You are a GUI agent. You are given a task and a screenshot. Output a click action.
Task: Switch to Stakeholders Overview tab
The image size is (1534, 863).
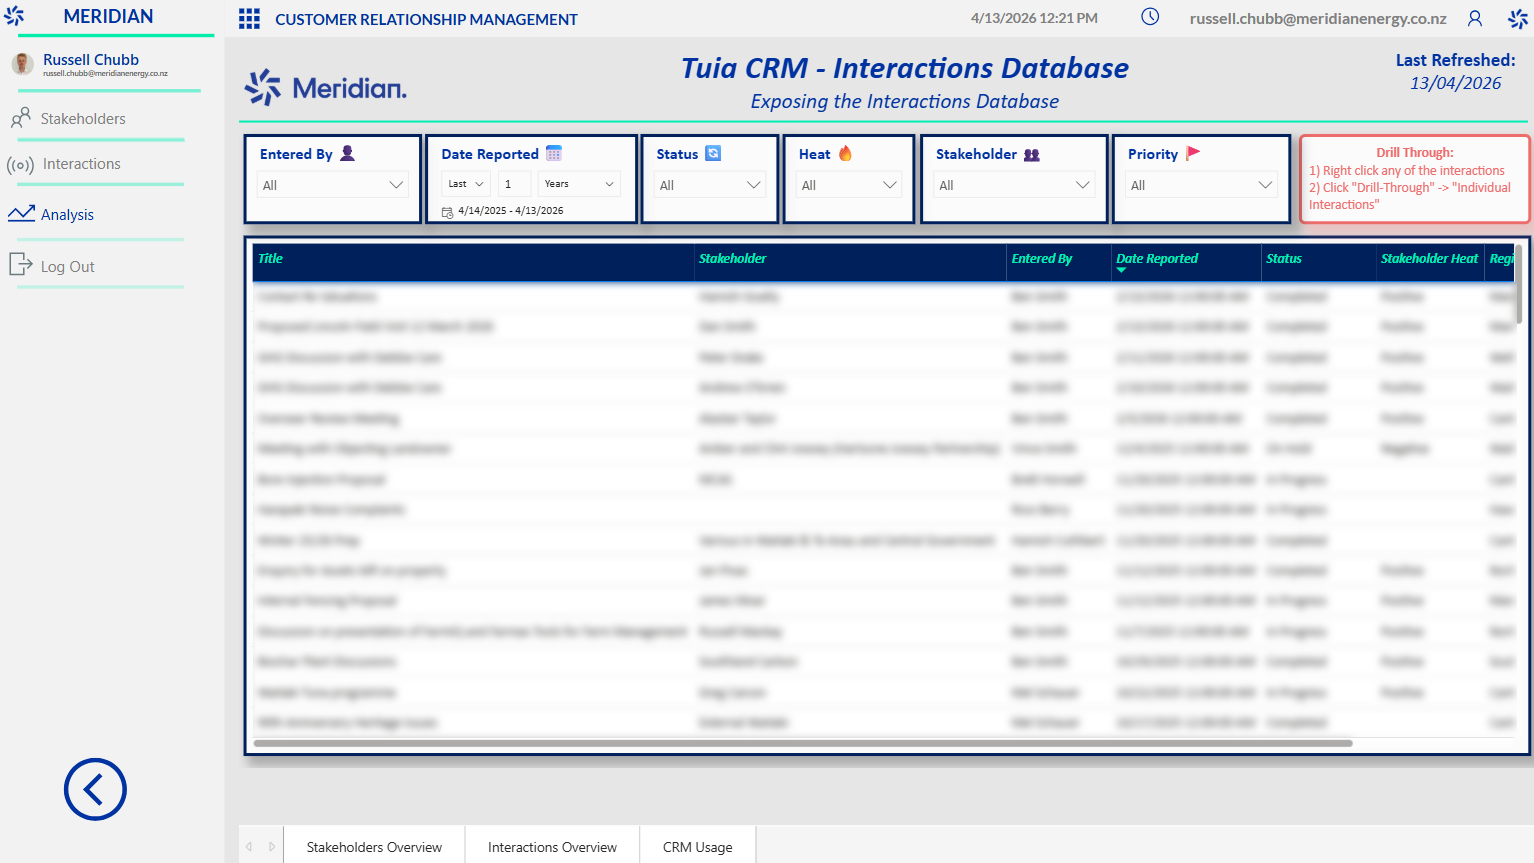[x=374, y=847]
